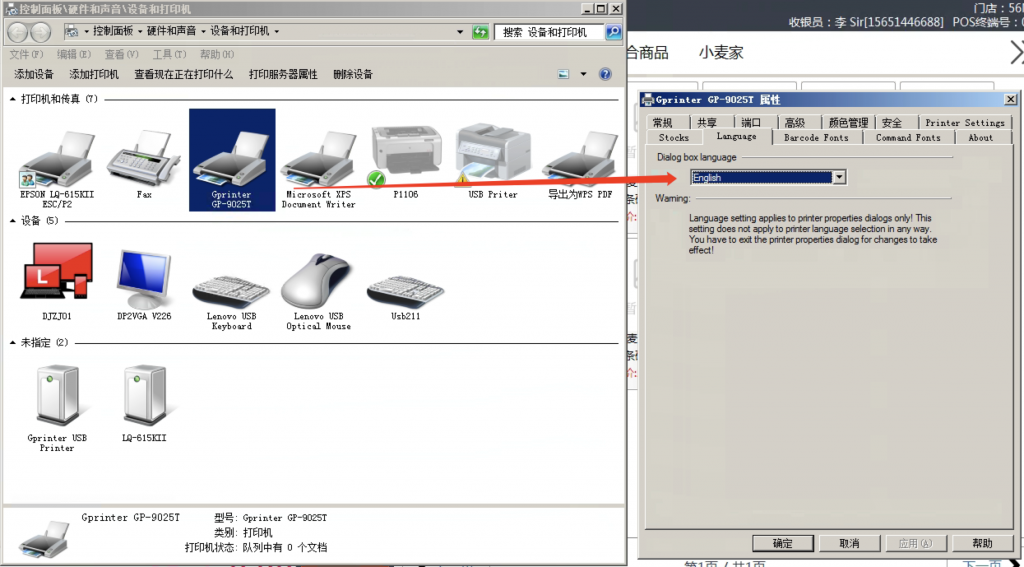Image resolution: width=1024 pixels, height=567 pixels.
Task: Collapse the 未指定 group
Action: pos(13,343)
